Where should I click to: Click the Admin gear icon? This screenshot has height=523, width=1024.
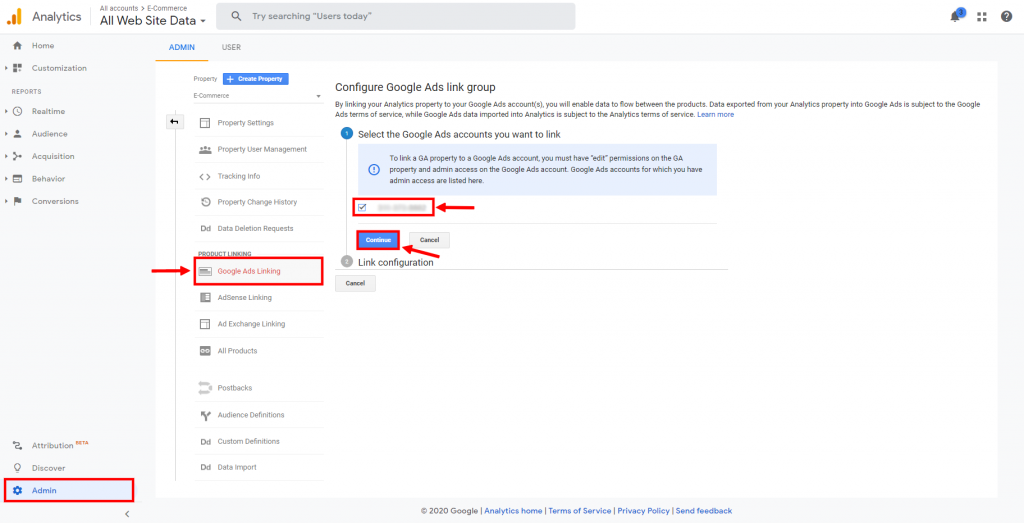(x=18, y=490)
